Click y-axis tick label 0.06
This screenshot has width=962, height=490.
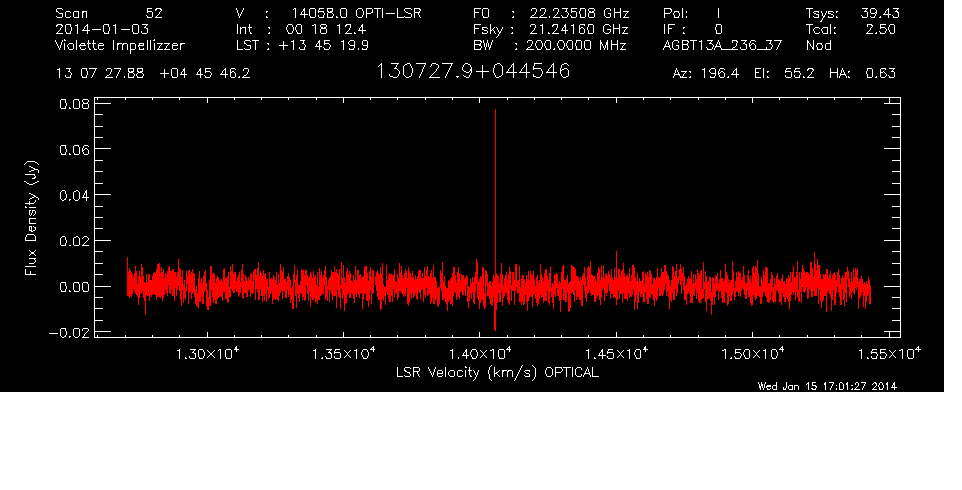click(x=74, y=150)
